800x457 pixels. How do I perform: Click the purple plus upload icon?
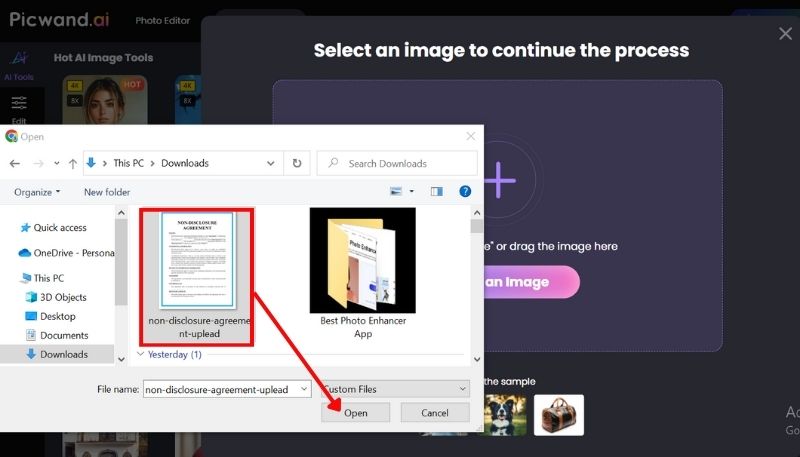pyautogui.click(x=498, y=181)
